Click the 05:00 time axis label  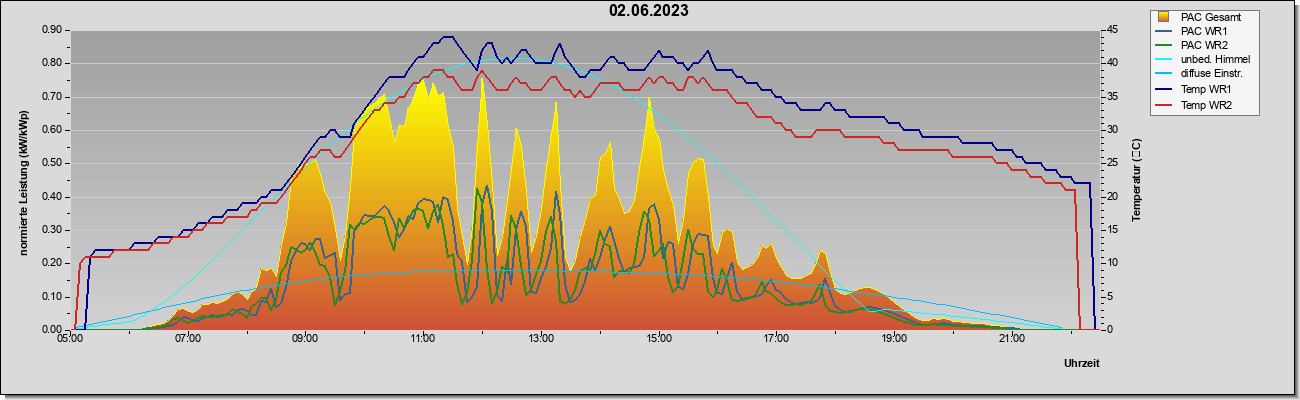coord(70,339)
